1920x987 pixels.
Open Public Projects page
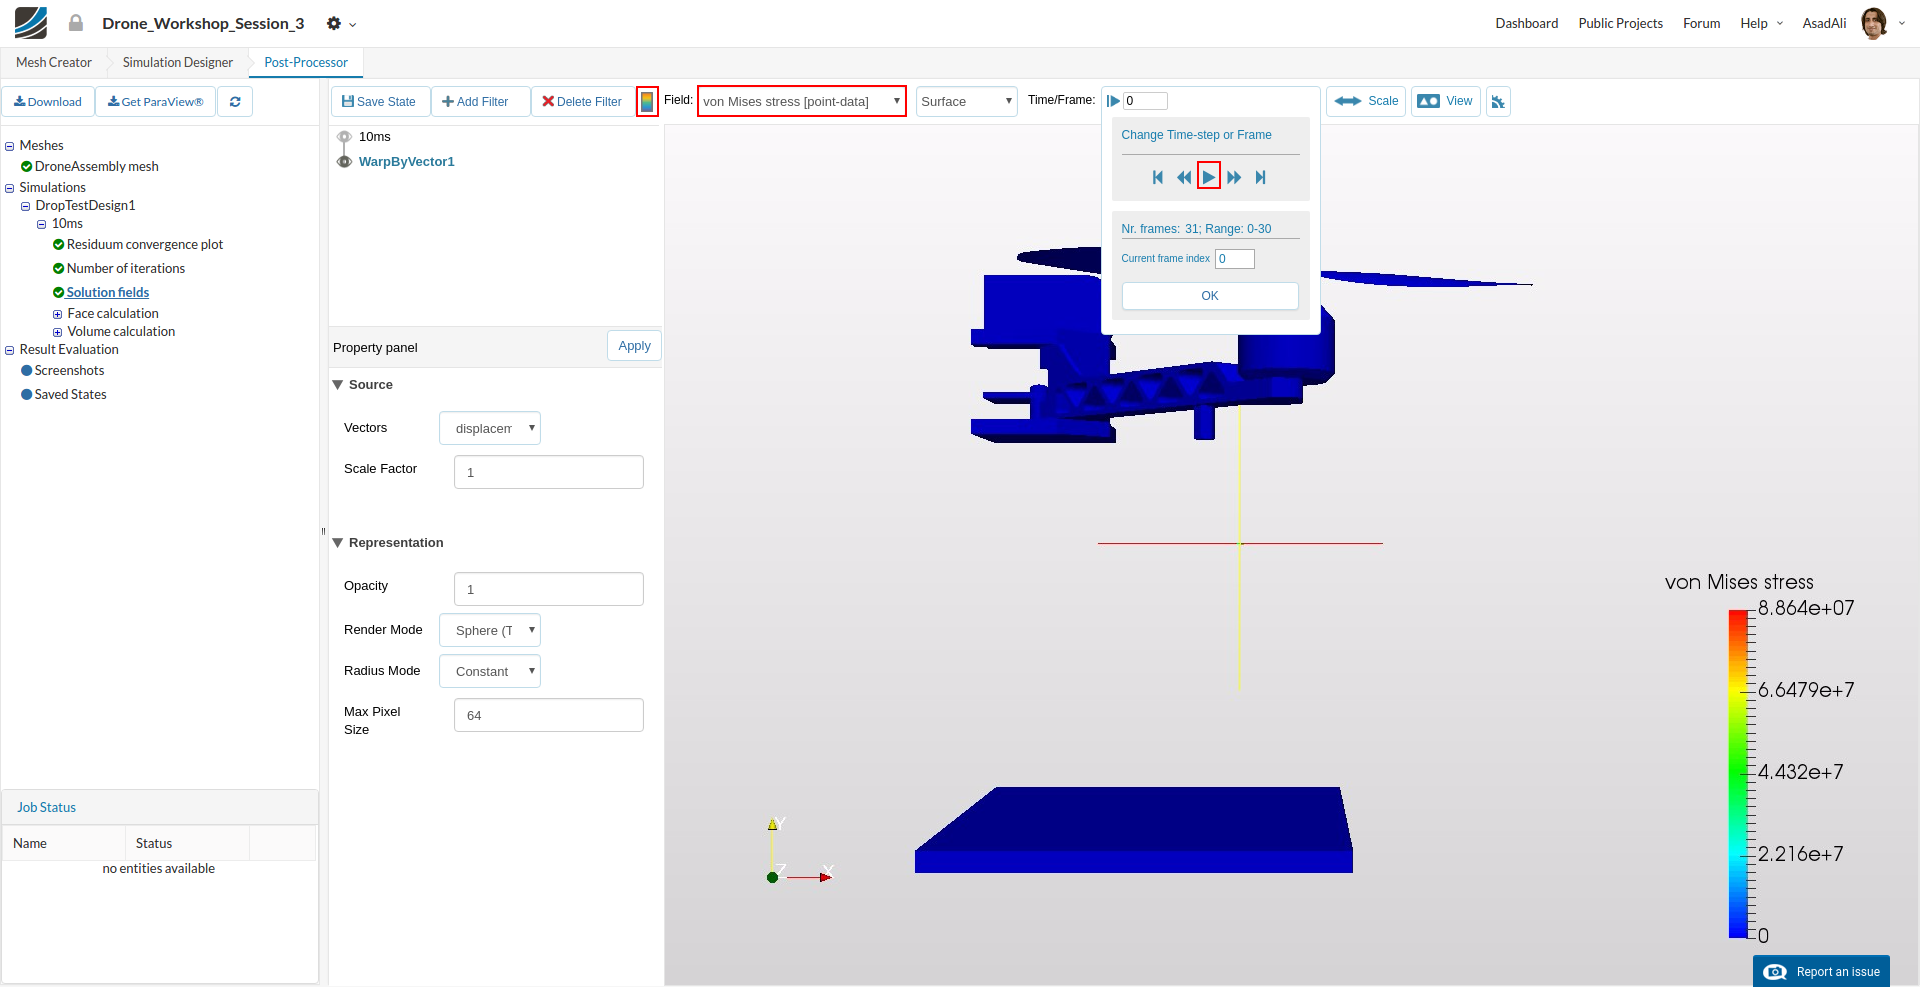point(1621,23)
